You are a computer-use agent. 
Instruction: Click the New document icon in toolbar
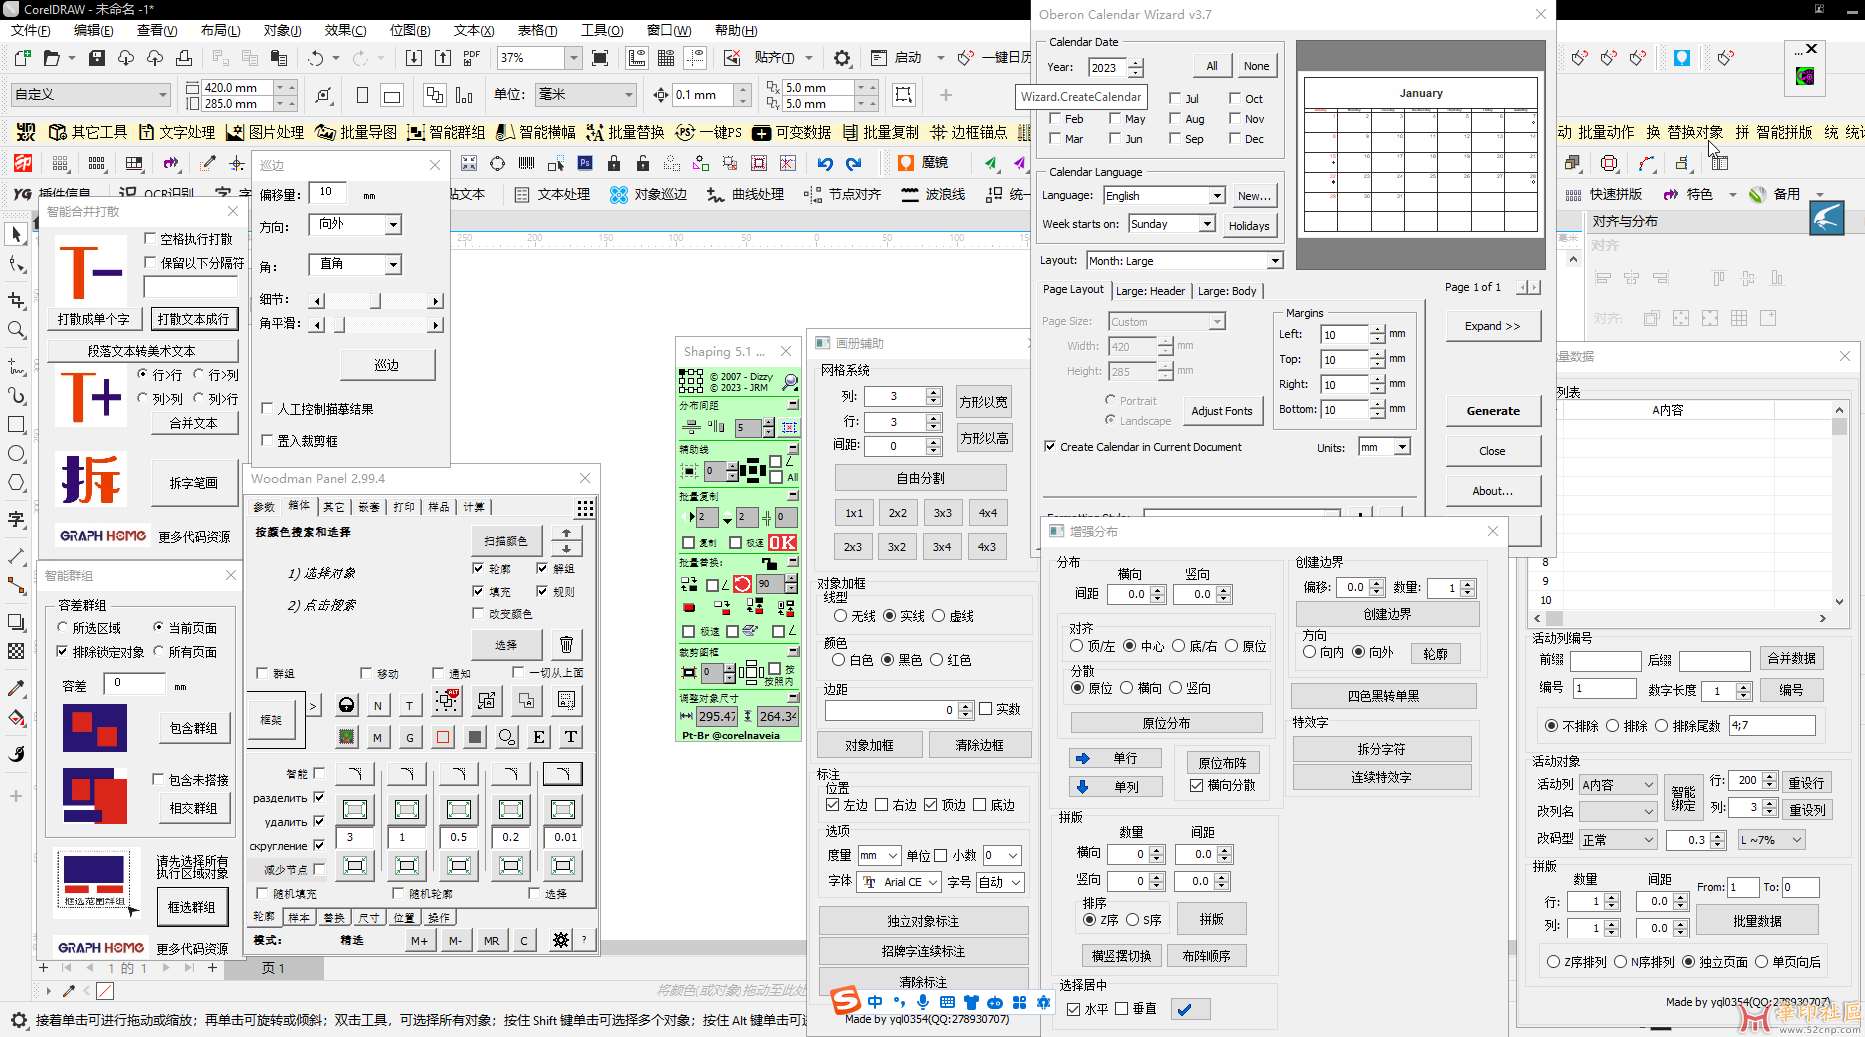[x=22, y=58]
